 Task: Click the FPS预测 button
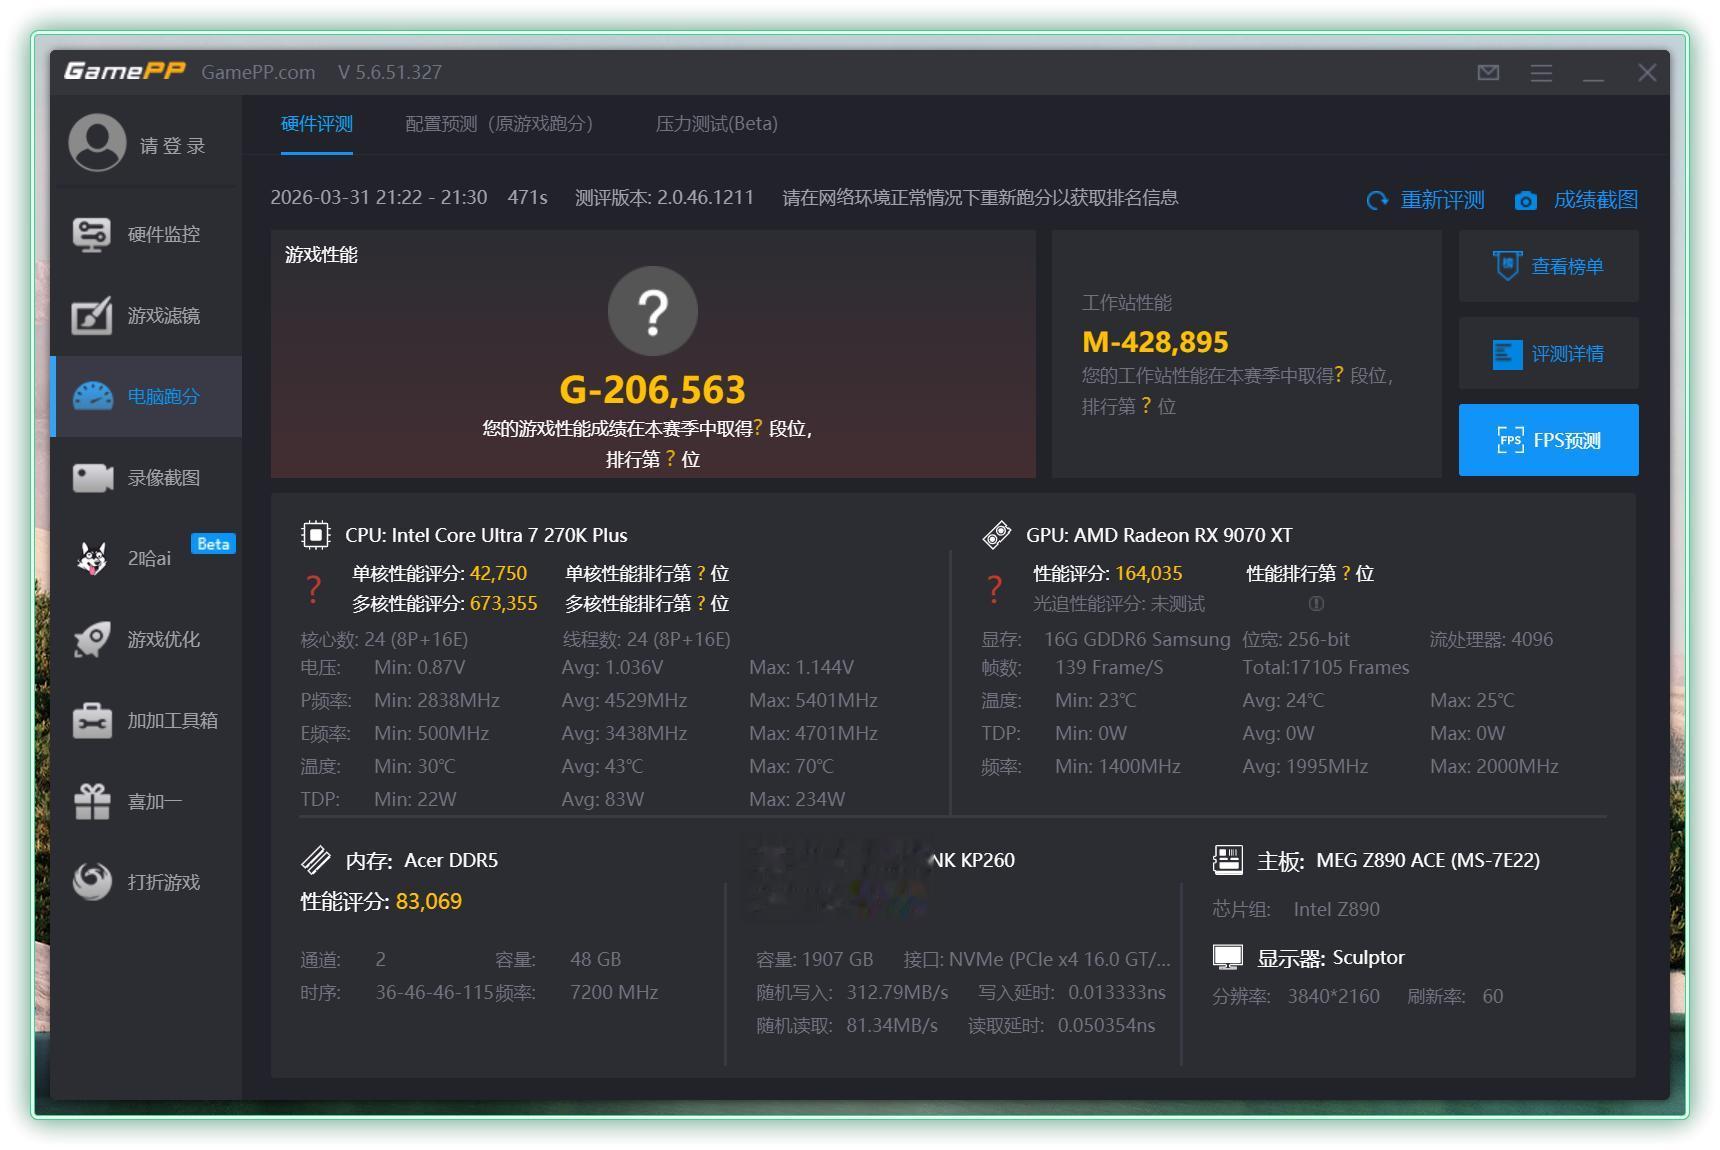[x=1549, y=440]
